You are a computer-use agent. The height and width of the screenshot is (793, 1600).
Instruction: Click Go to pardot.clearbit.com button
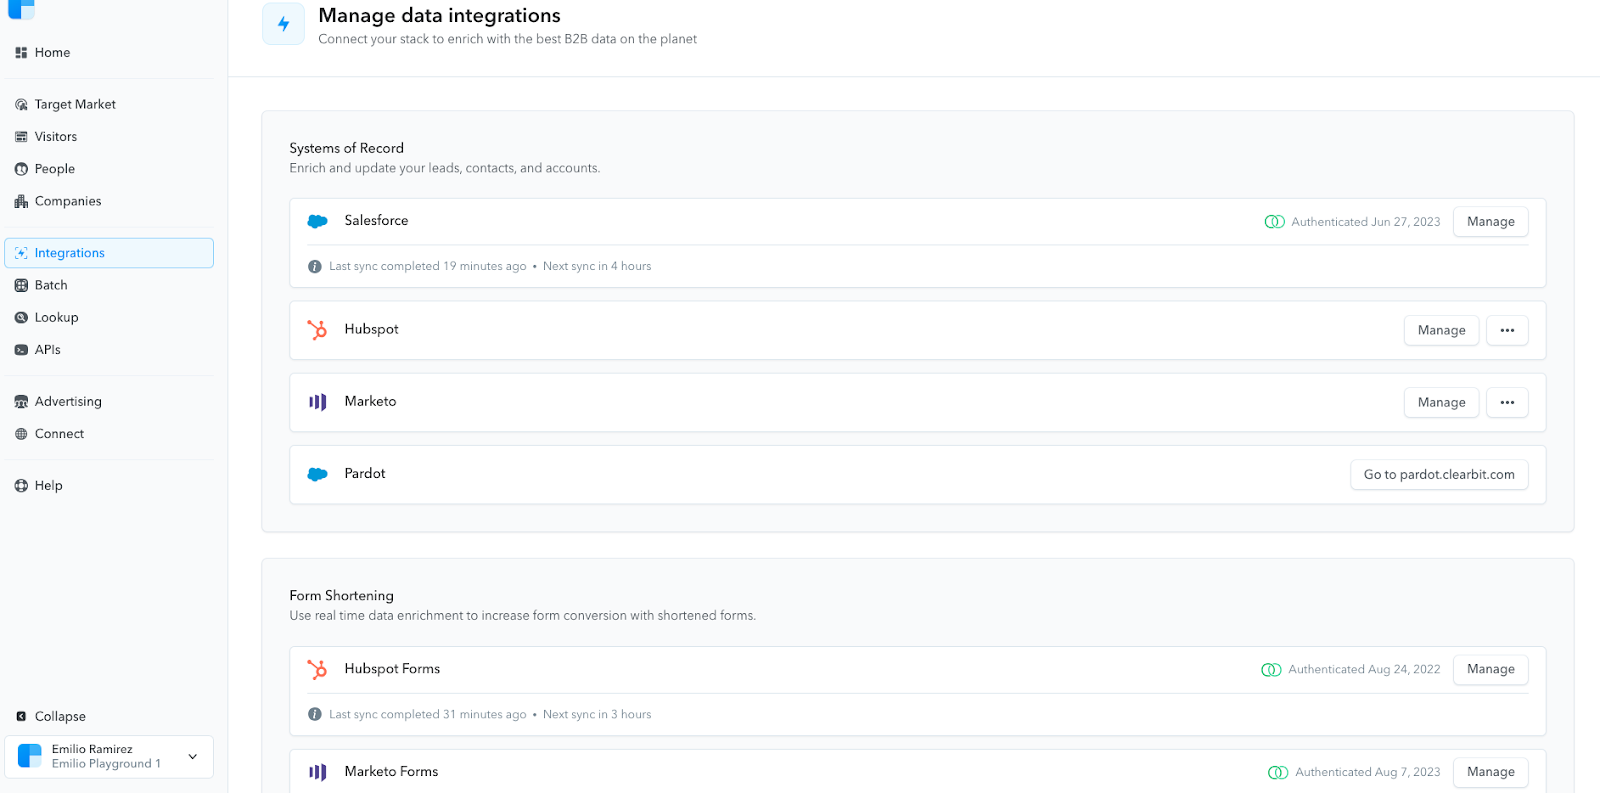pyautogui.click(x=1439, y=474)
